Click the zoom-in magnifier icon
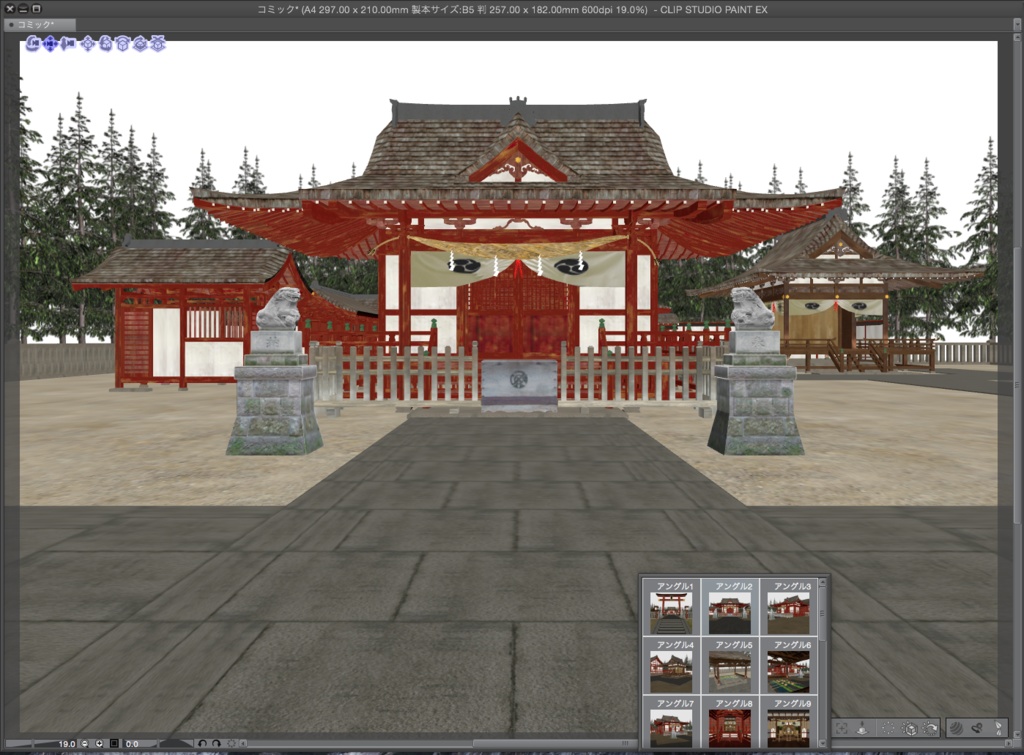Viewport: 1024px width, 755px height. (x=99, y=744)
